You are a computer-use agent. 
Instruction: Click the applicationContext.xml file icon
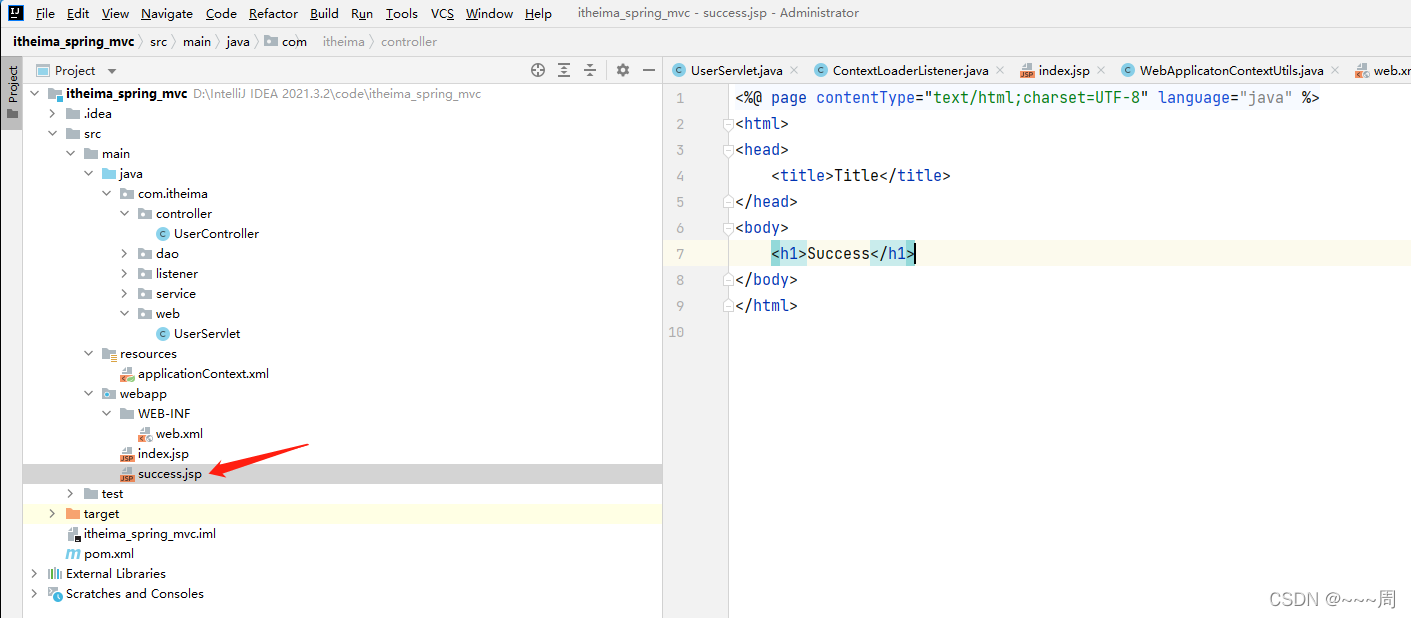click(127, 374)
